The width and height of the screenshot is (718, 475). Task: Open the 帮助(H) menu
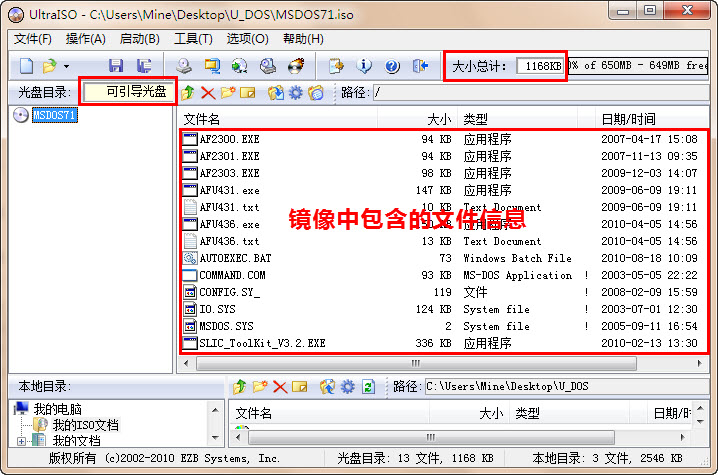(x=303, y=39)
